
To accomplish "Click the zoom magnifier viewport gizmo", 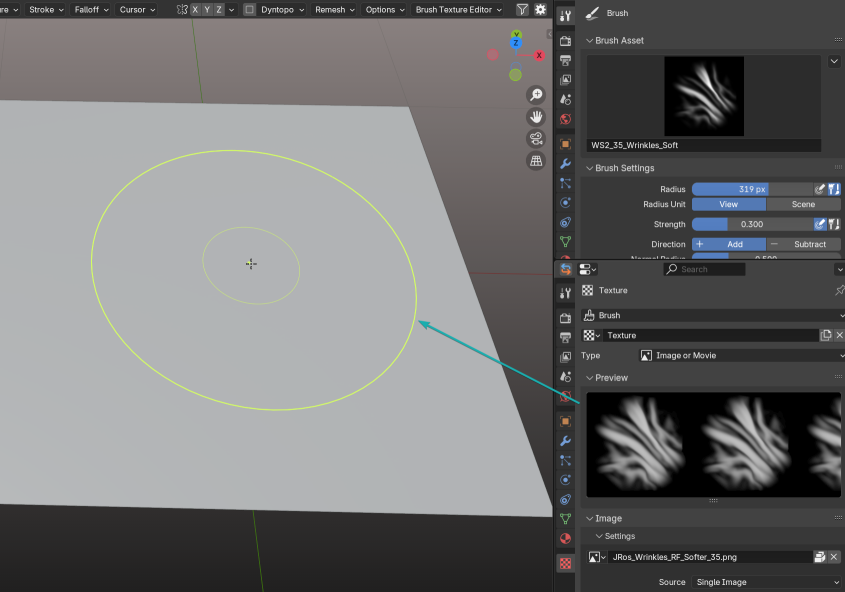I will pyautogui.click(x=536, y=95).
